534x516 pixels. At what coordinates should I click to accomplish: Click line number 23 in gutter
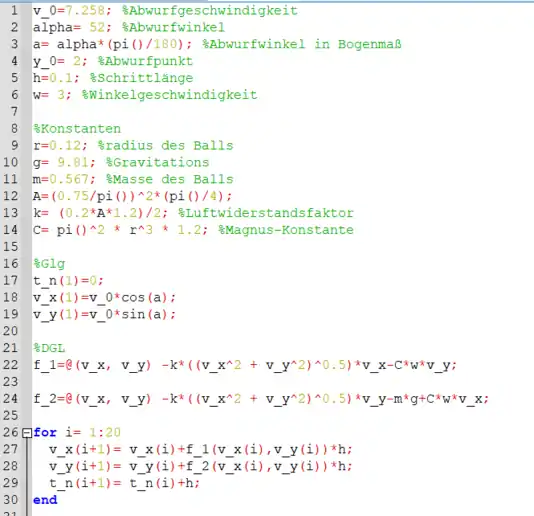[10, 381]
